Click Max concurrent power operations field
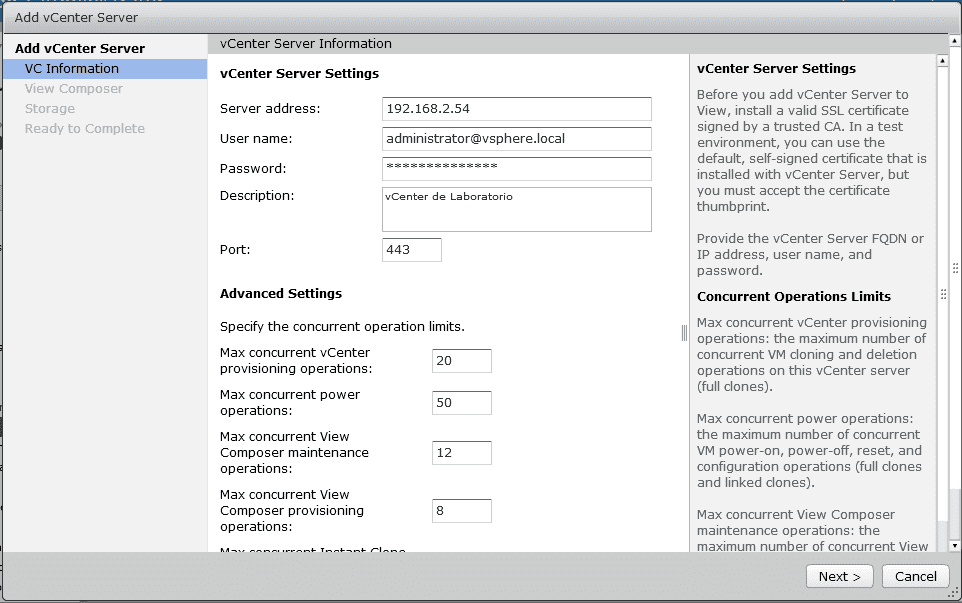 [x=461, y=402]
